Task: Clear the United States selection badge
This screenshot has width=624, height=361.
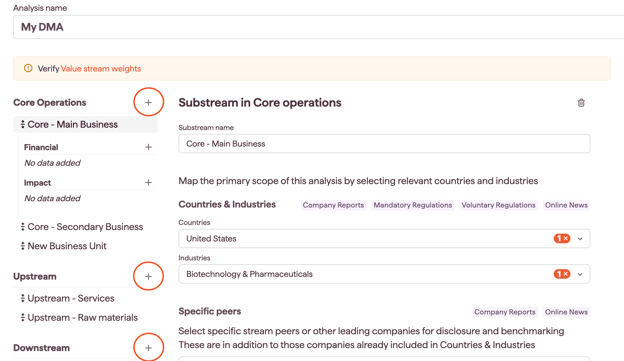Action: click(562, 238)
